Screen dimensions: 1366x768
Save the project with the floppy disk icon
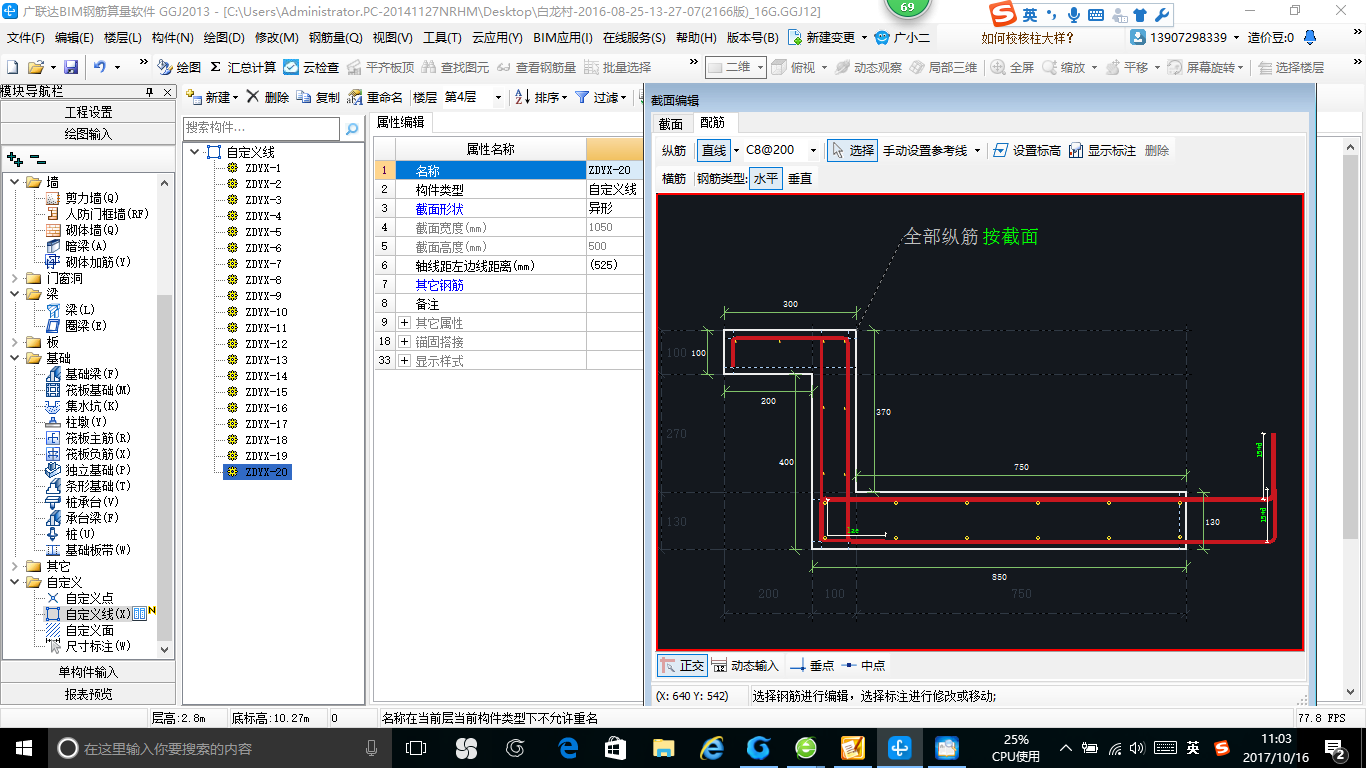[71, 67]
